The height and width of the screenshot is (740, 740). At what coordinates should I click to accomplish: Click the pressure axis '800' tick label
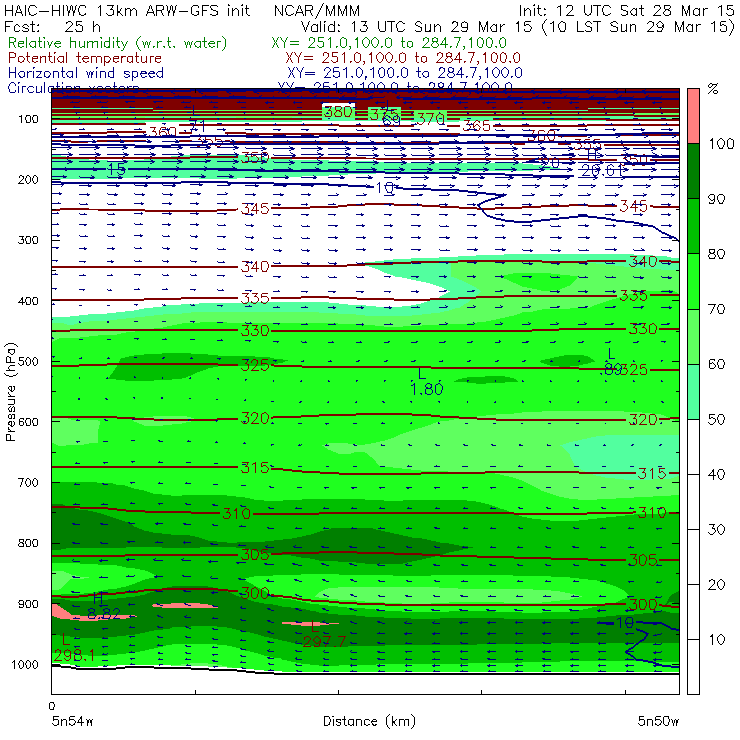[28, 543]
